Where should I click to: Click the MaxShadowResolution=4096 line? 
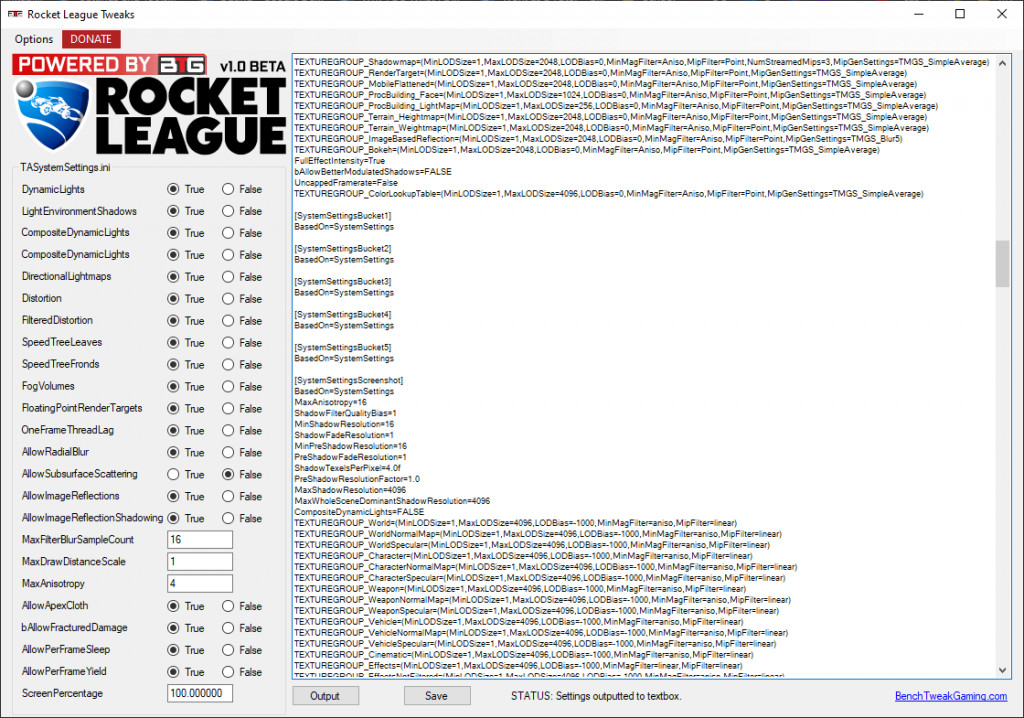(350, 490)
